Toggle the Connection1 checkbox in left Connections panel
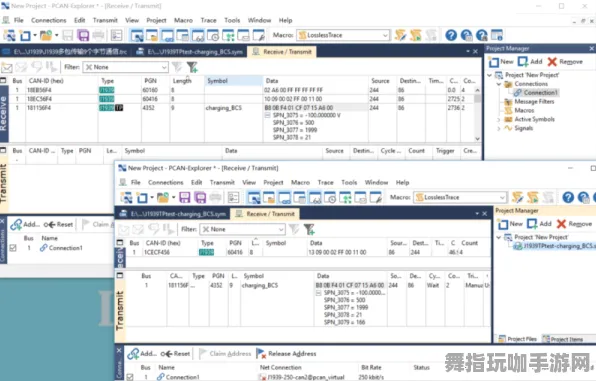 13,248
